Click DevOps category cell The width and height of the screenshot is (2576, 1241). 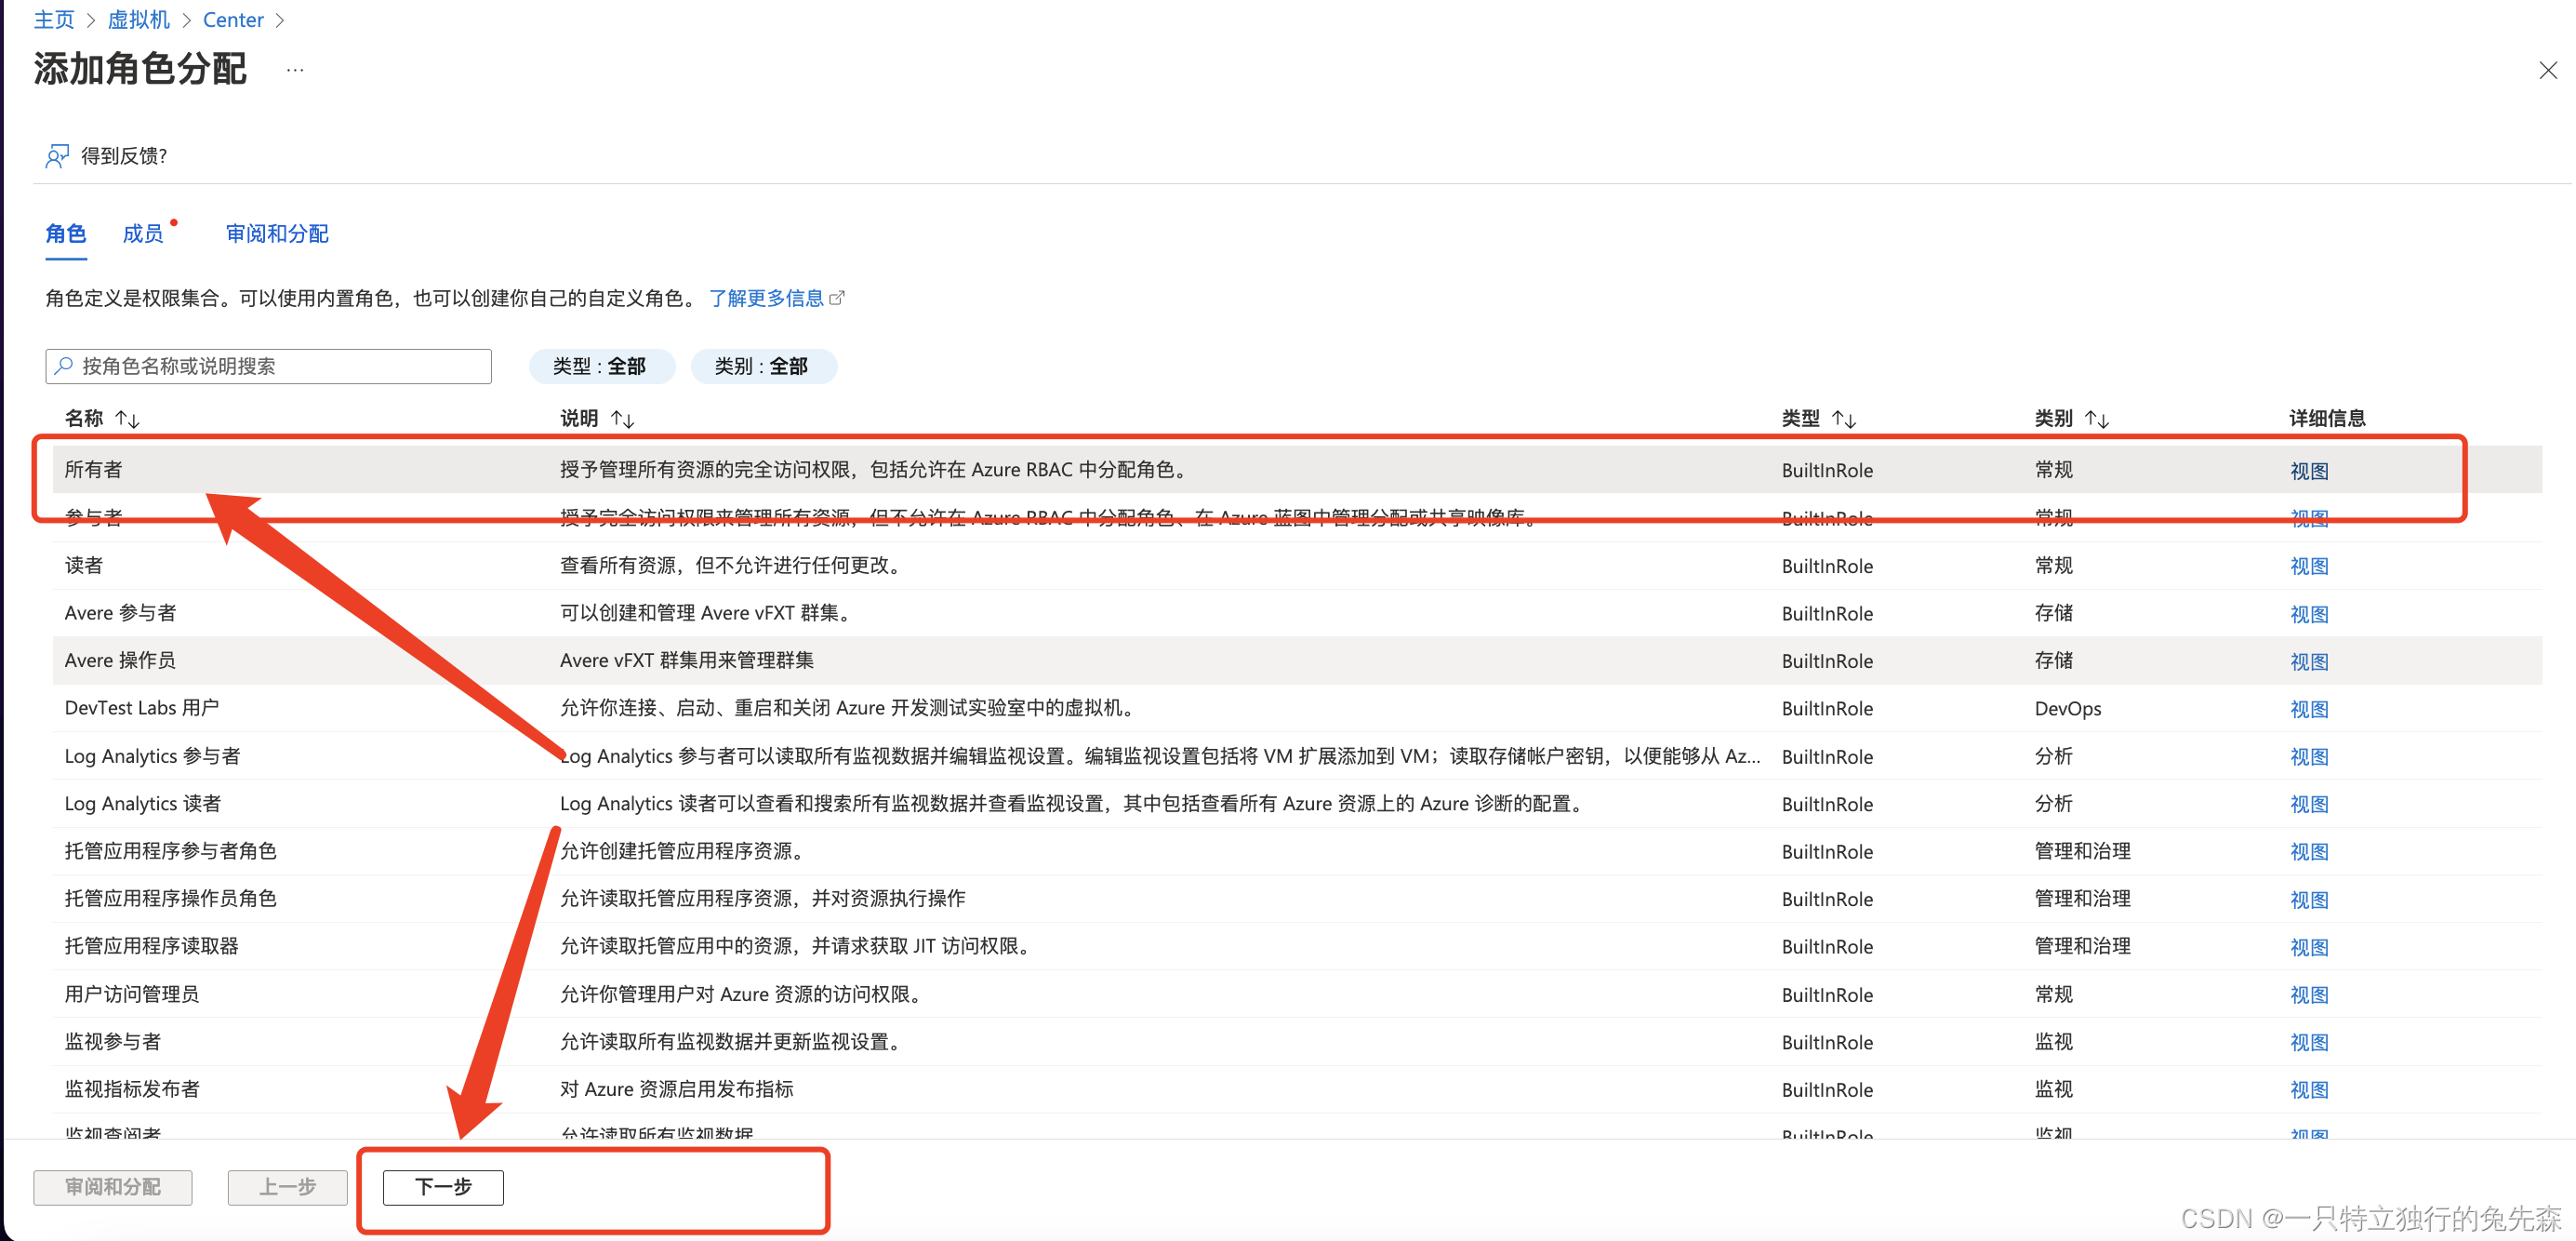pos(2068,709)
